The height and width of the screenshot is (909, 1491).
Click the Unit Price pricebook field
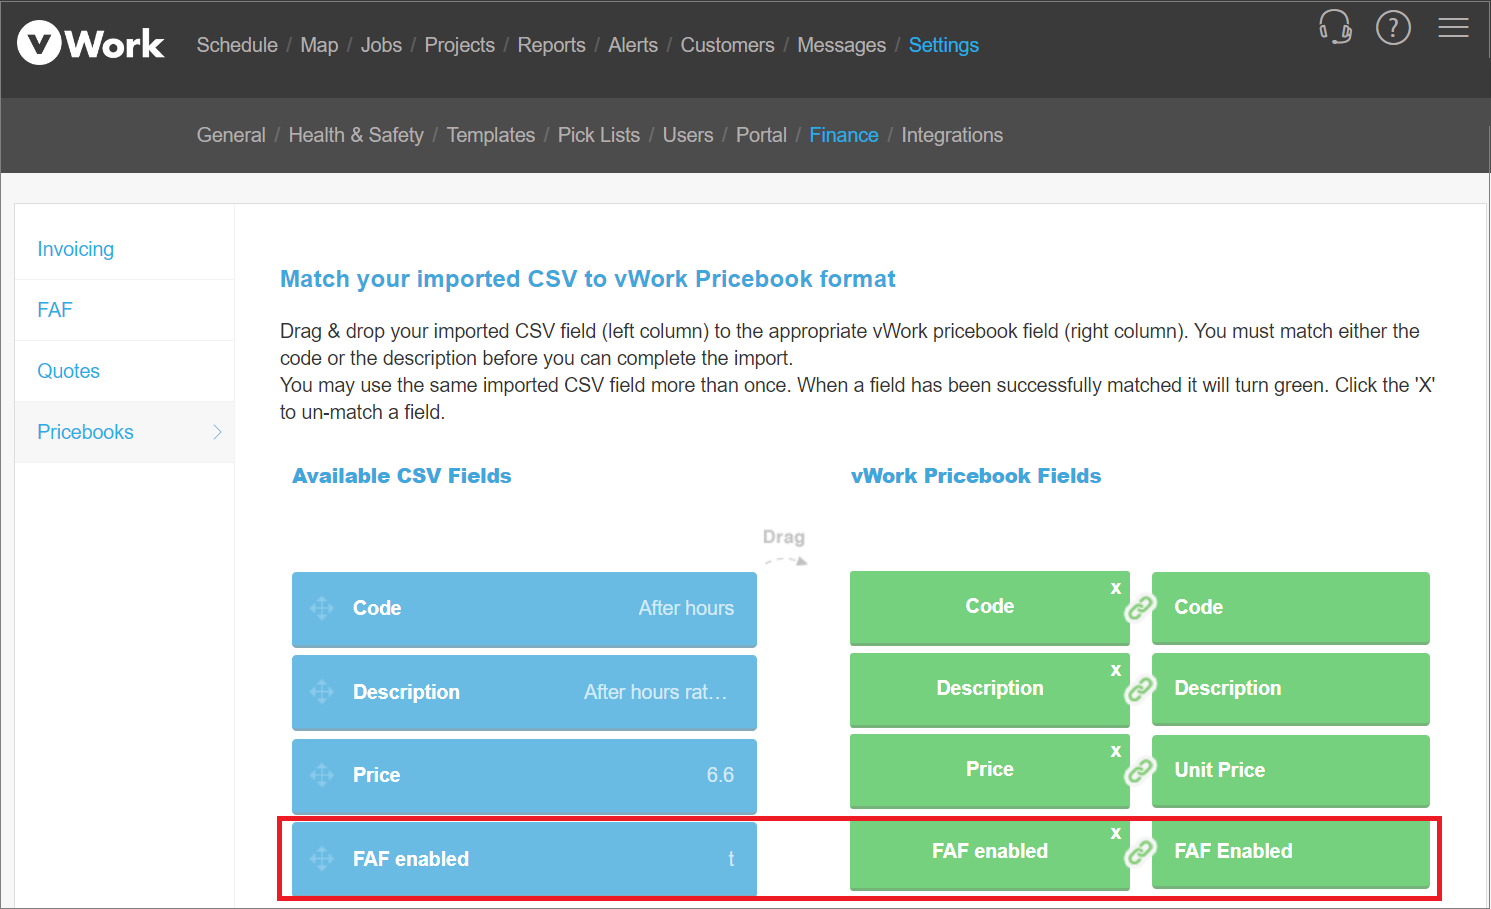(x=1290, y=771)
